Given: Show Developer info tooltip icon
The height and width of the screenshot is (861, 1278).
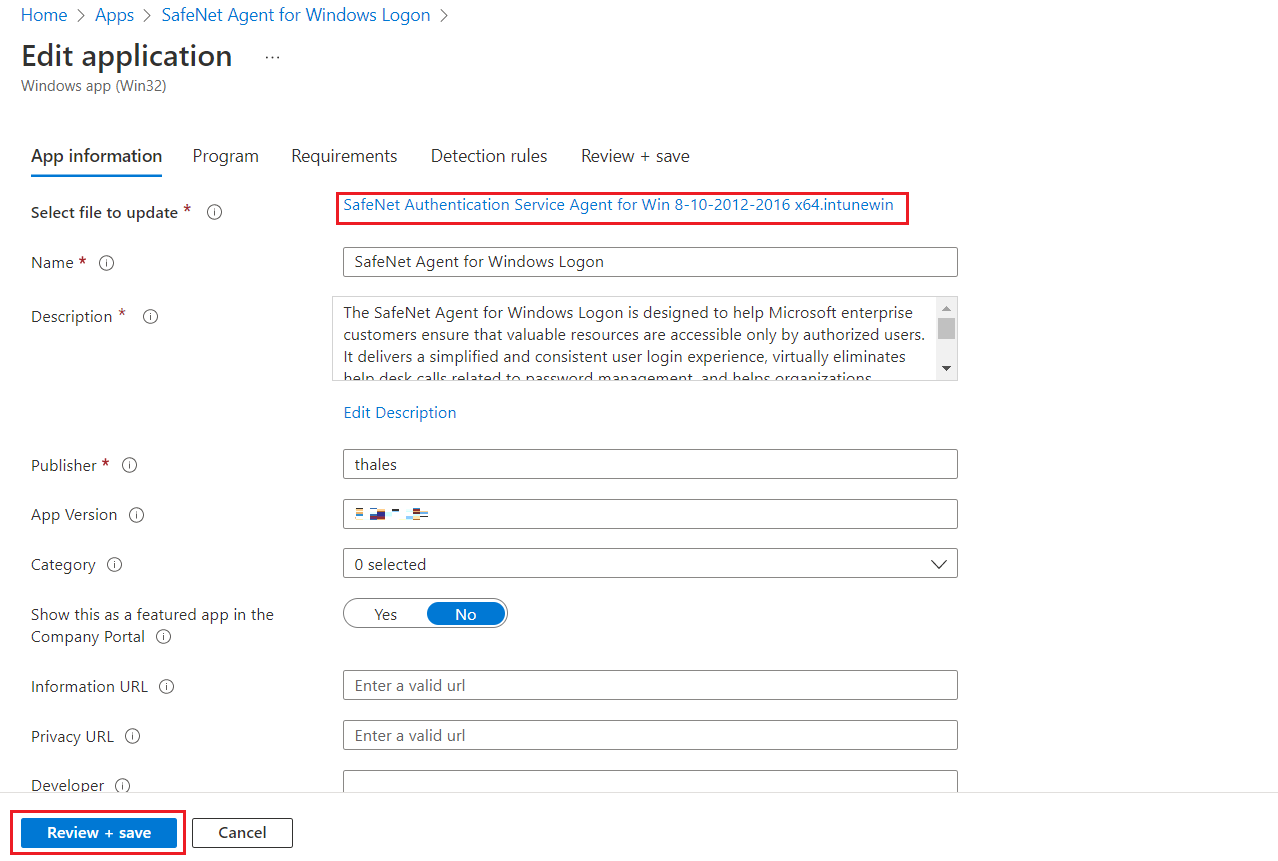Looking at the screenshot, I should [x=123, y=786].
